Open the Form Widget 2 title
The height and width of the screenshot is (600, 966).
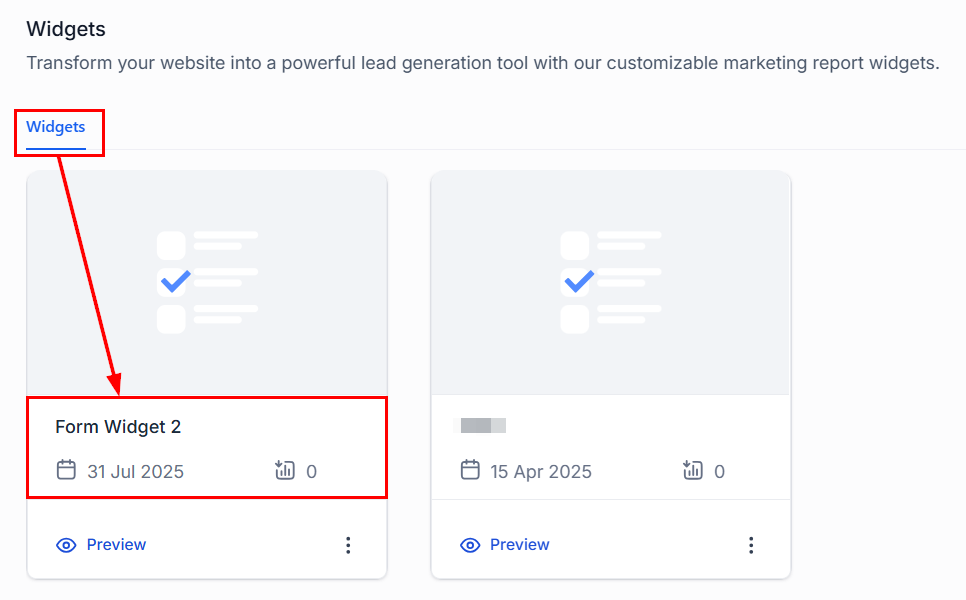coord(118,427)
